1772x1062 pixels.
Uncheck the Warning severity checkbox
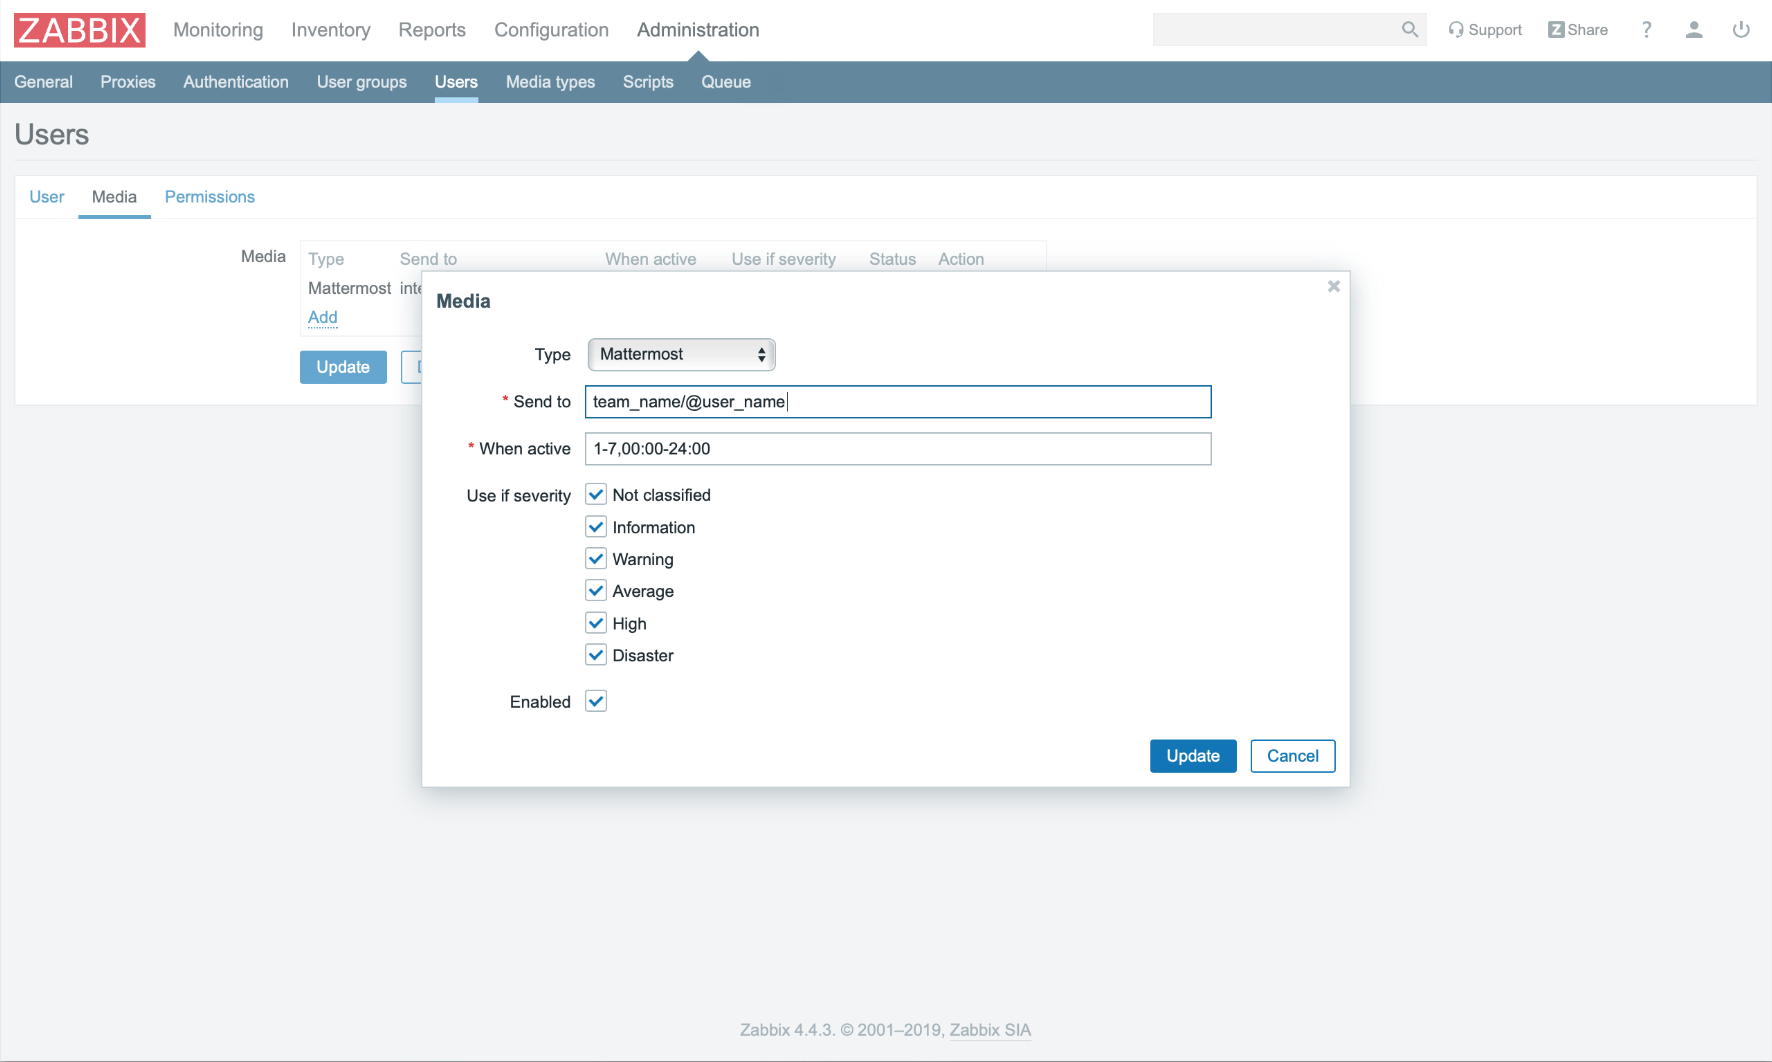(x=596, y=559)
